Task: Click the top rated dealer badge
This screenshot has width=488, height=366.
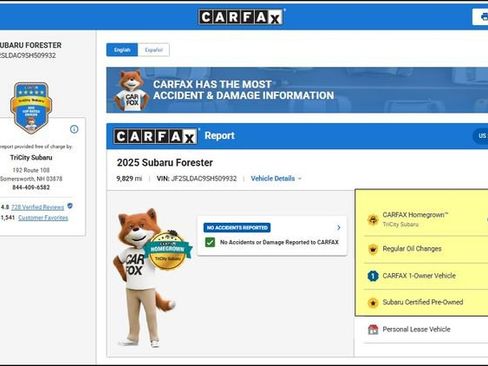Action: pyautogui.click(x=31, y=108)
